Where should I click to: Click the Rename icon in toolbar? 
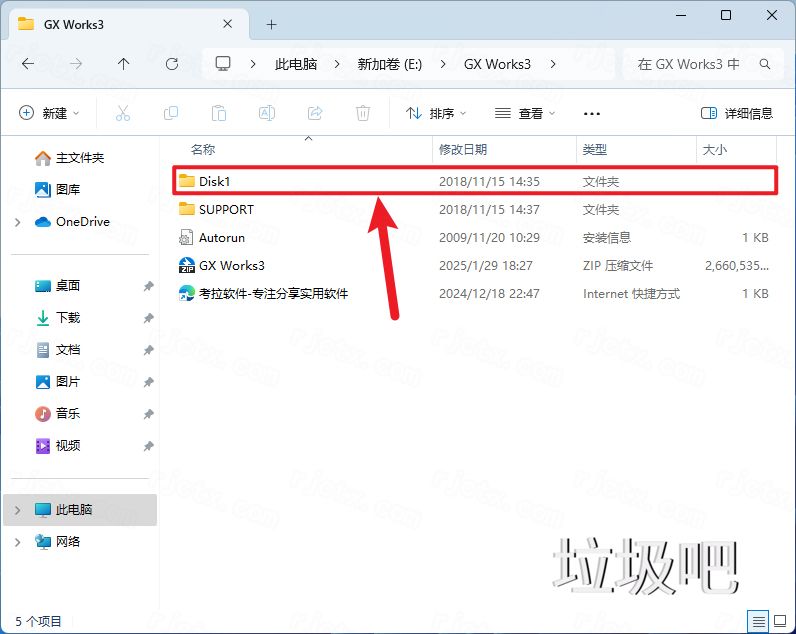click(267, 113)
